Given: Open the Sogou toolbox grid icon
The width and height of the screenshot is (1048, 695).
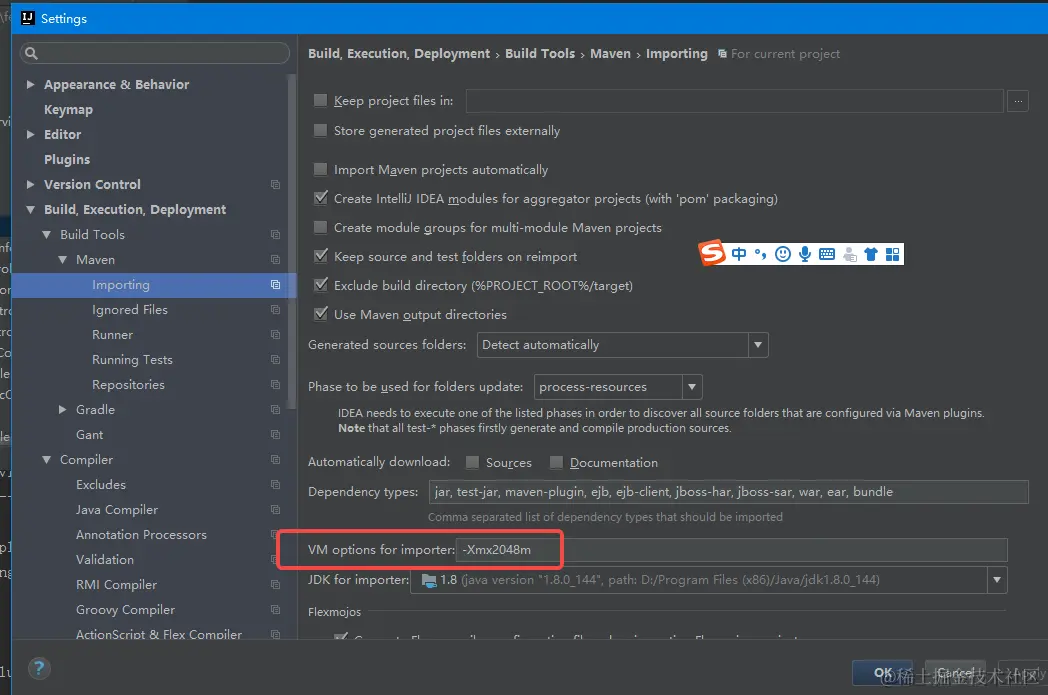Looking at the screenshot, I should (x=892, y=254).
